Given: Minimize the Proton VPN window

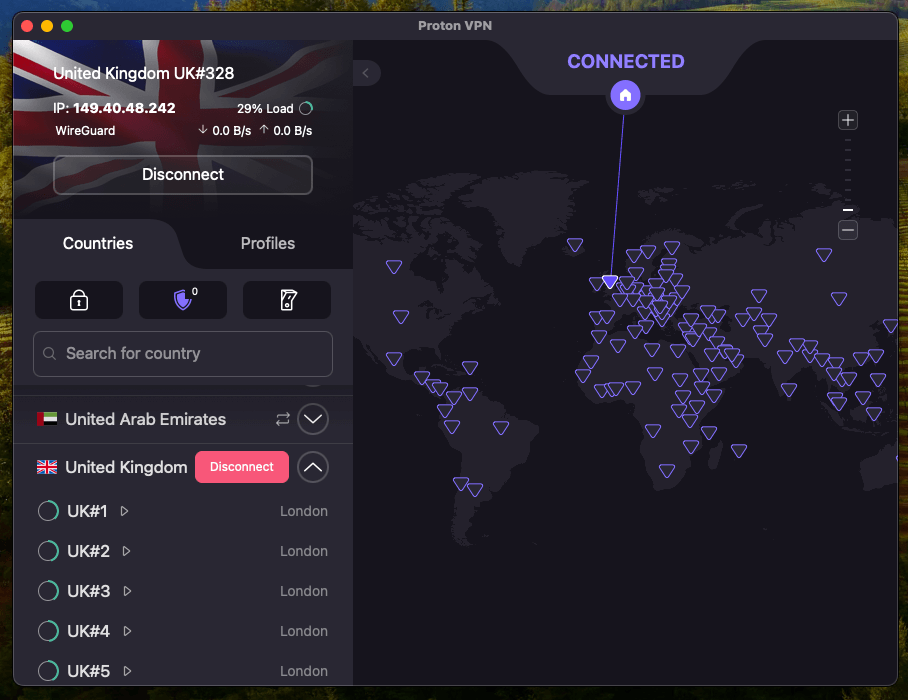Looking at the screenshot, I should tap(47, 26).
